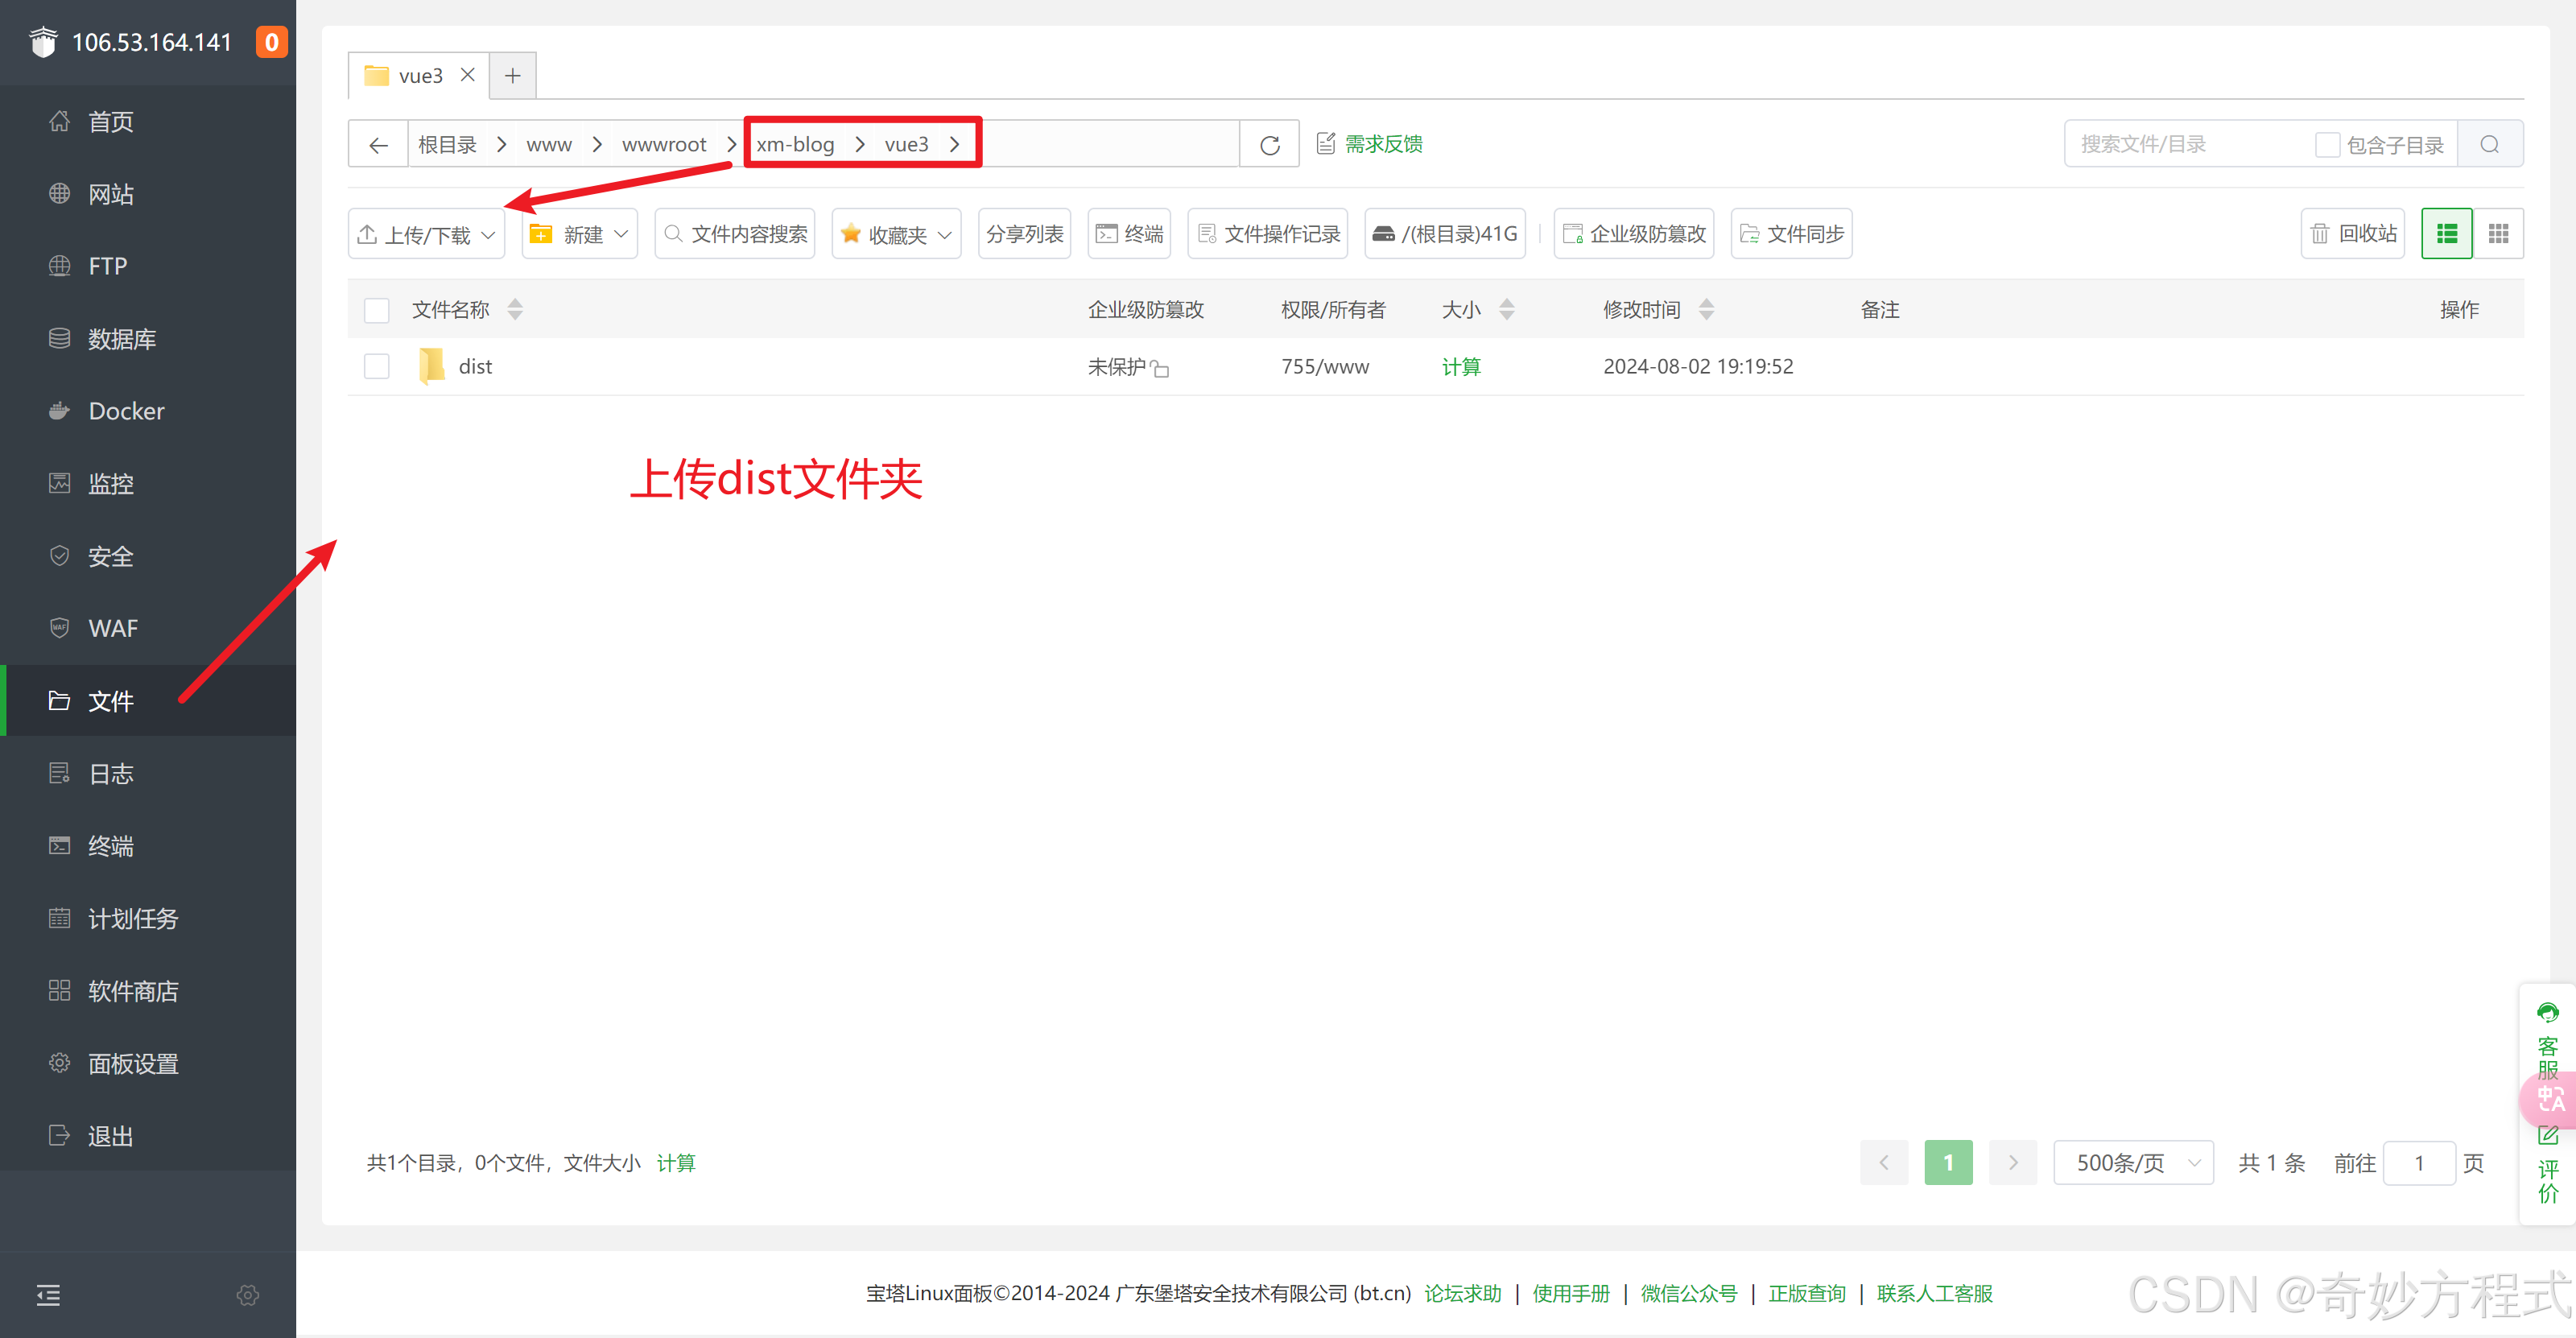Click the /(根目录)41G disk button
Image resolution: width=2576 pixels, height=1338 pixels.
click(1445, 234)
